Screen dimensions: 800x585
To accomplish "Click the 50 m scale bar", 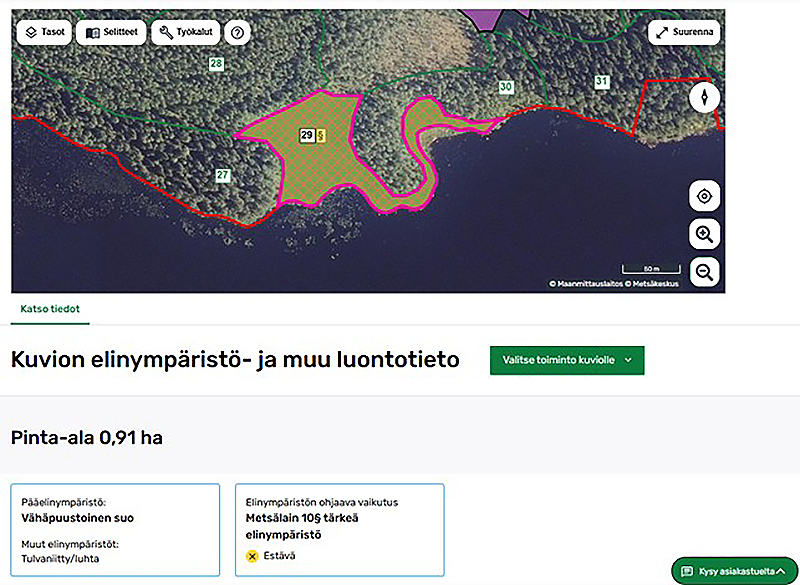I will click(651, 268).
